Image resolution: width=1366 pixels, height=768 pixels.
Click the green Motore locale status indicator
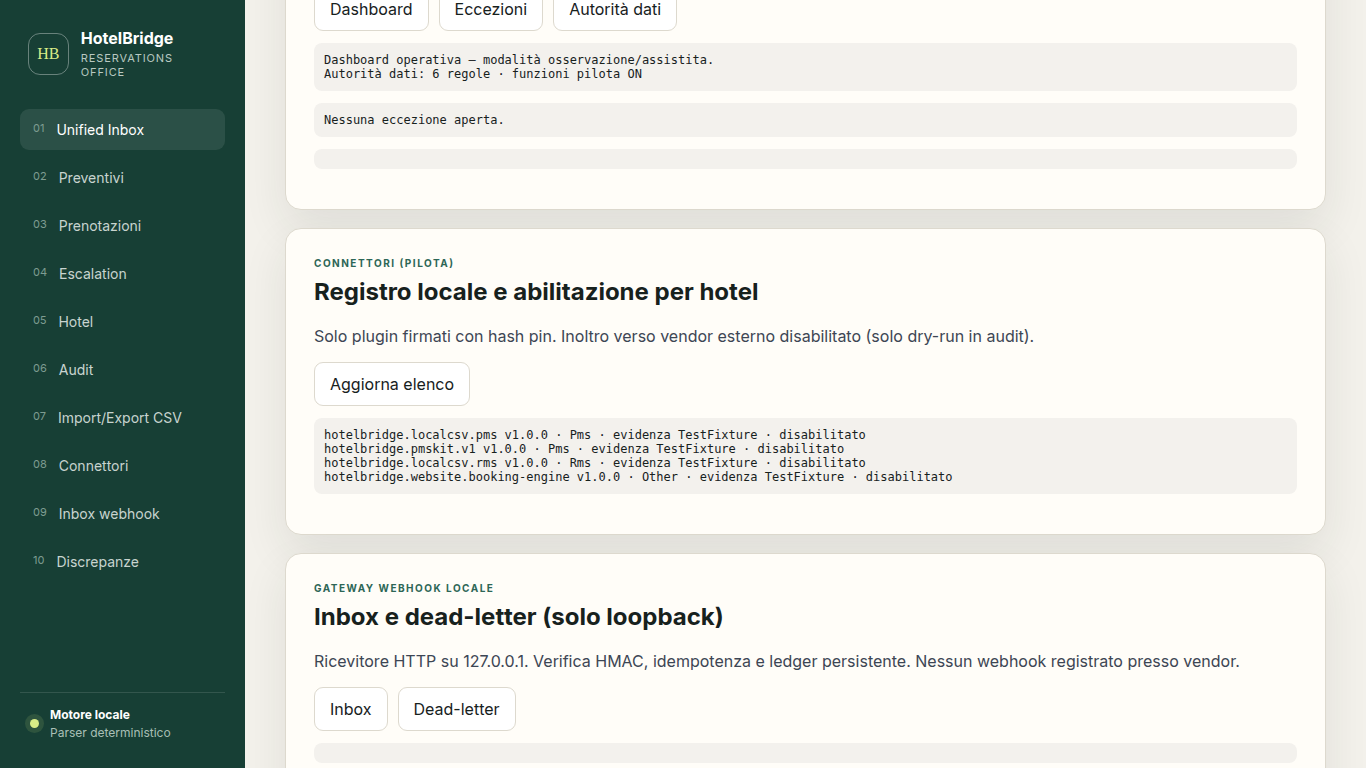[x=34, y=723]
